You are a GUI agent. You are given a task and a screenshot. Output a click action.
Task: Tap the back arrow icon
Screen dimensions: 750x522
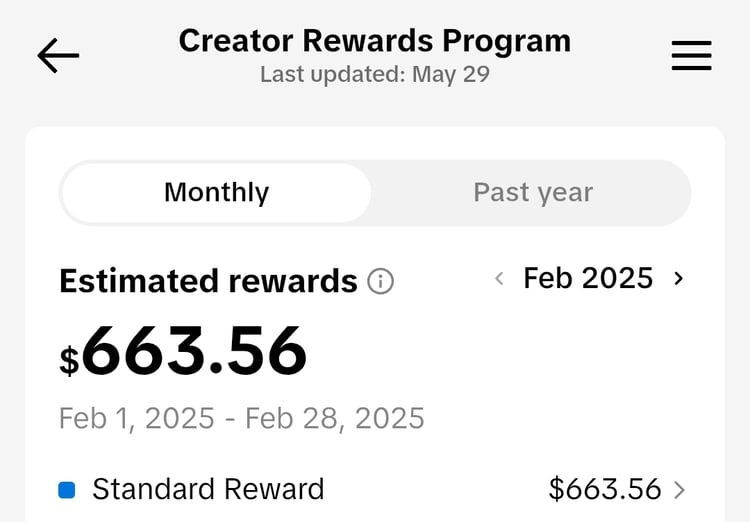point(58,56)
